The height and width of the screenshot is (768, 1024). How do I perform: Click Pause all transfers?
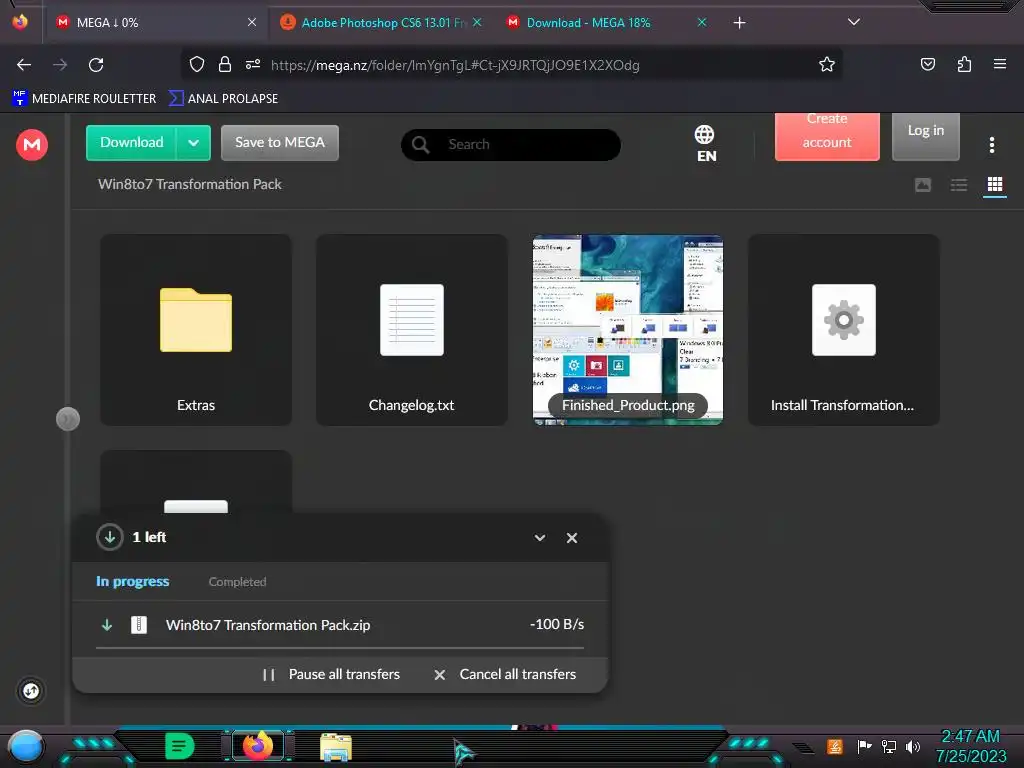pyautogui.click(x=331, y=675)
